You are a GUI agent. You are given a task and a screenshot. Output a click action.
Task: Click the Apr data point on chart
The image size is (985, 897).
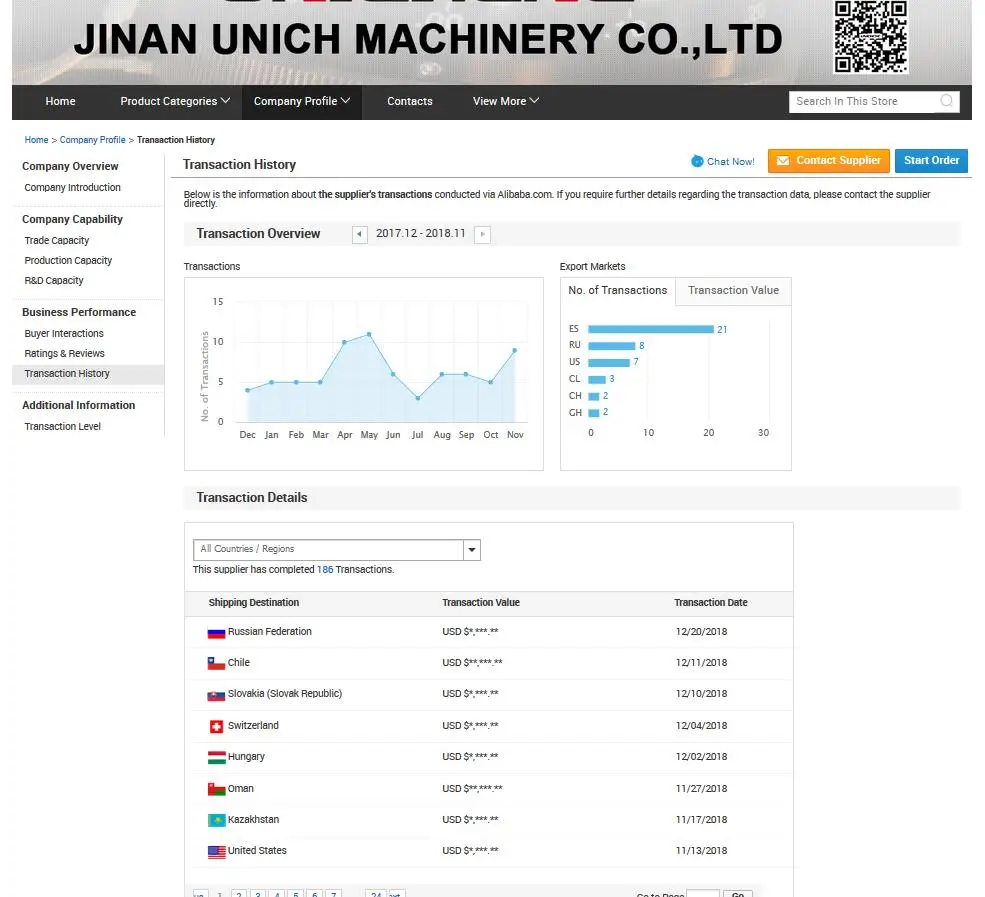pos(344,342)
